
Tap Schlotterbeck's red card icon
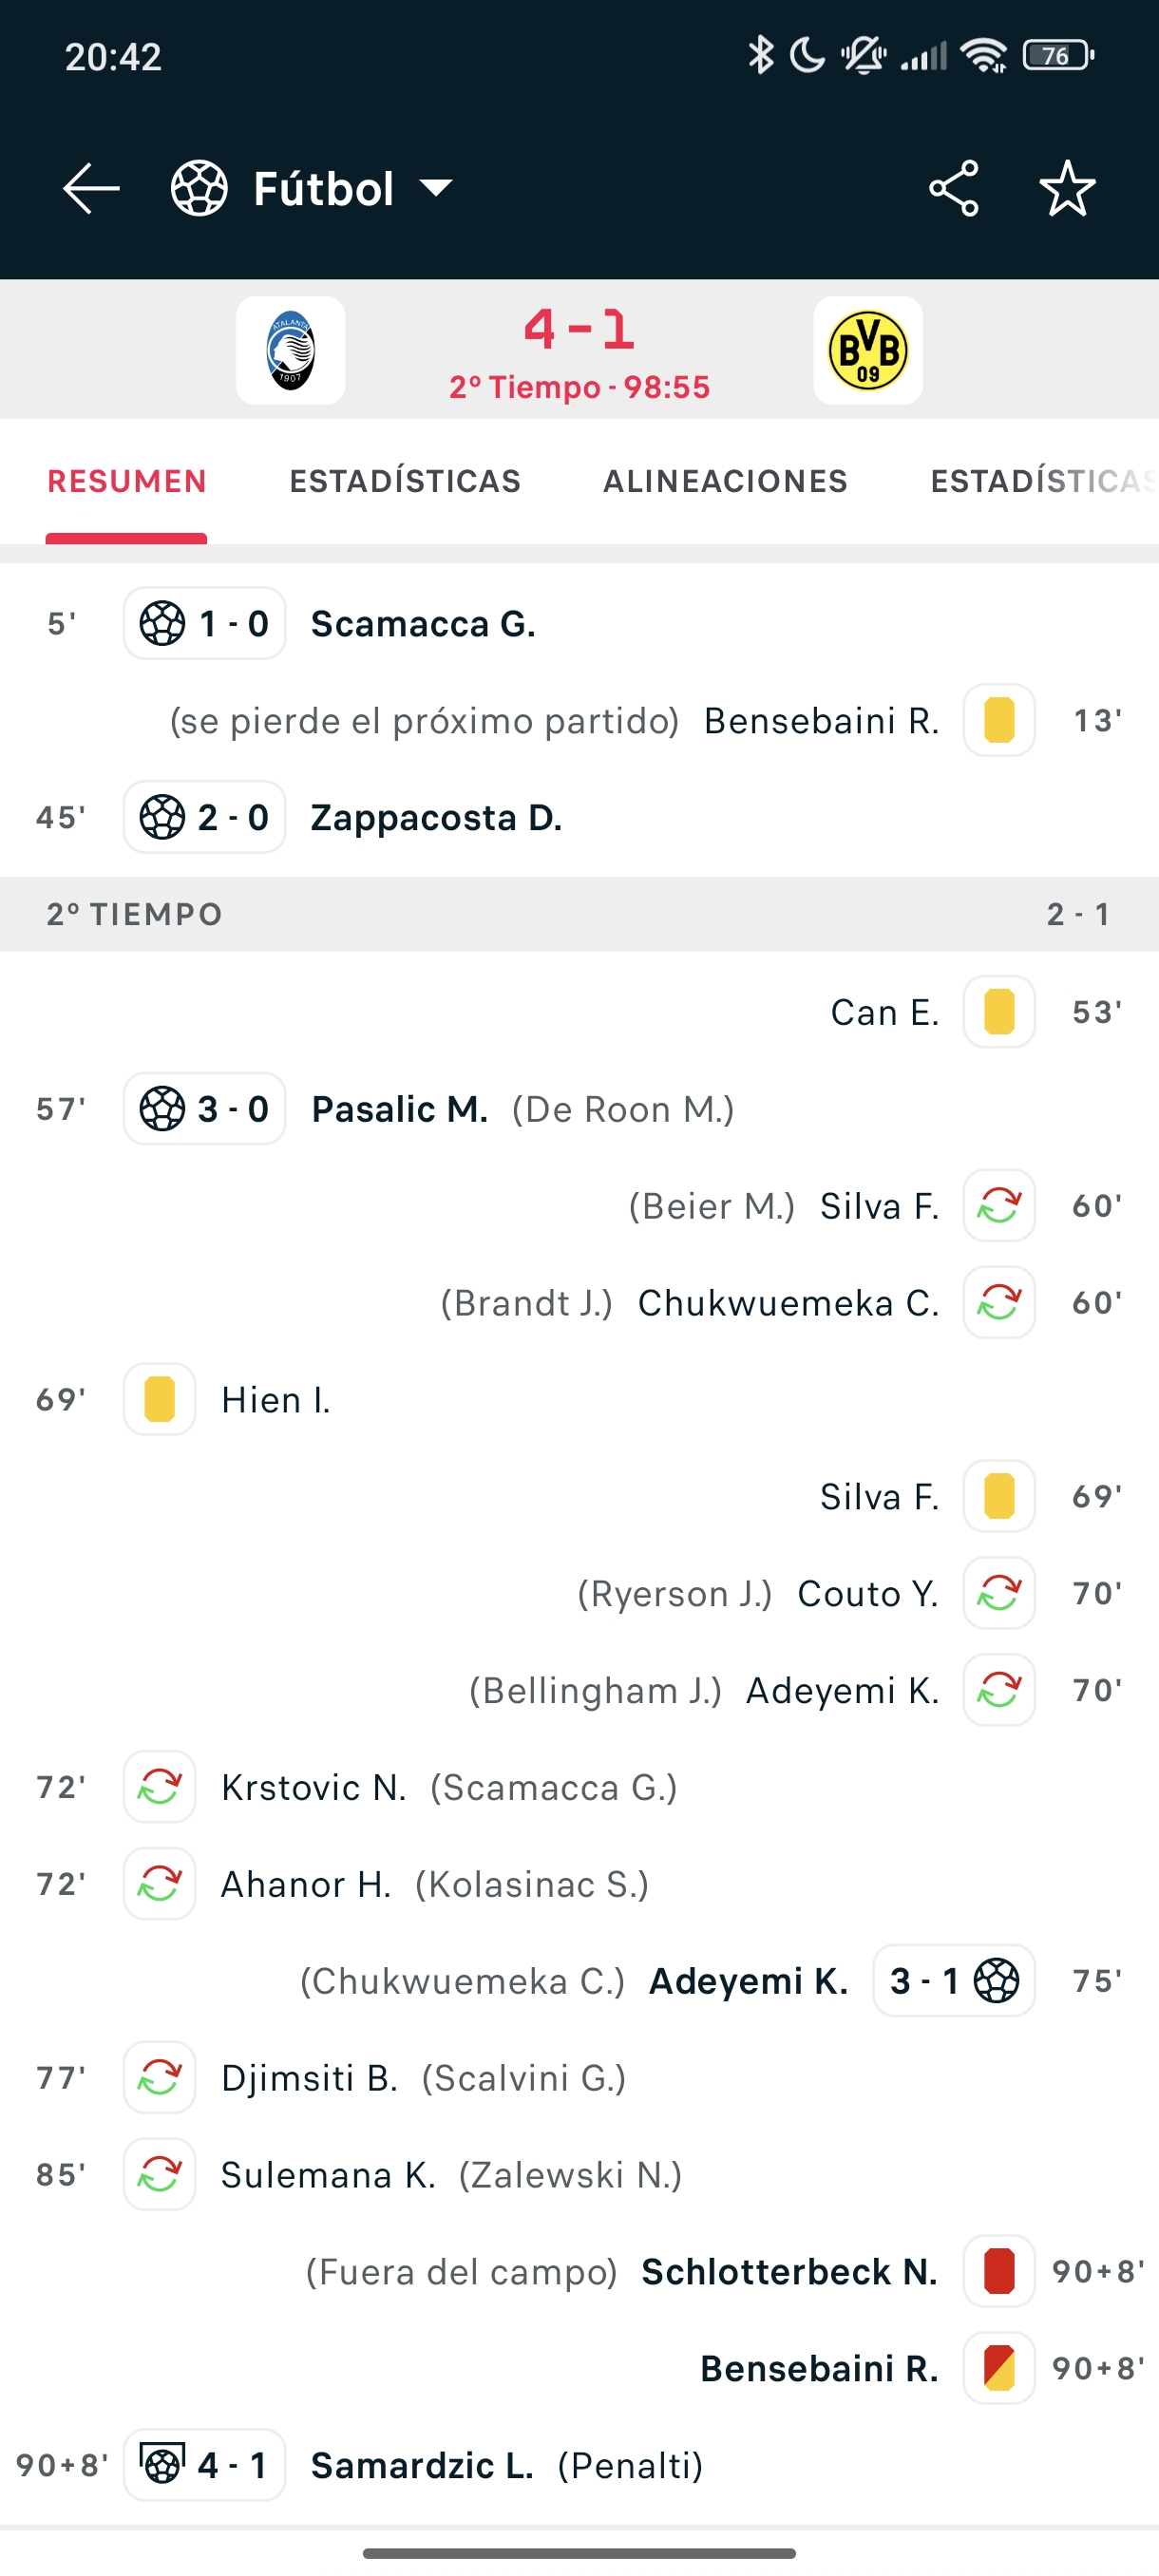click(x=998, y=2272)
